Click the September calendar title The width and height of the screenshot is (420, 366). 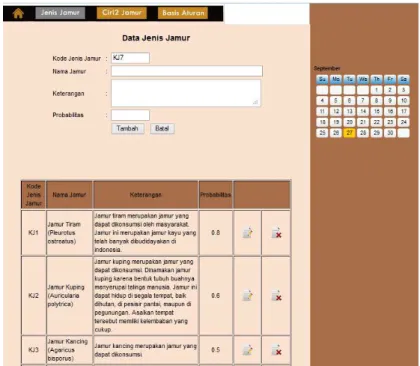[x=327, y=68]
